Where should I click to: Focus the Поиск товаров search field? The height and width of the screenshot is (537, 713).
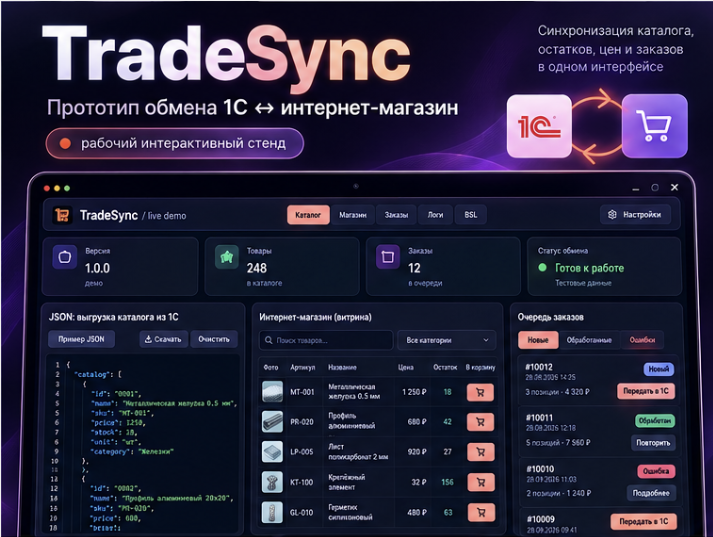click(x=326, y=340)
